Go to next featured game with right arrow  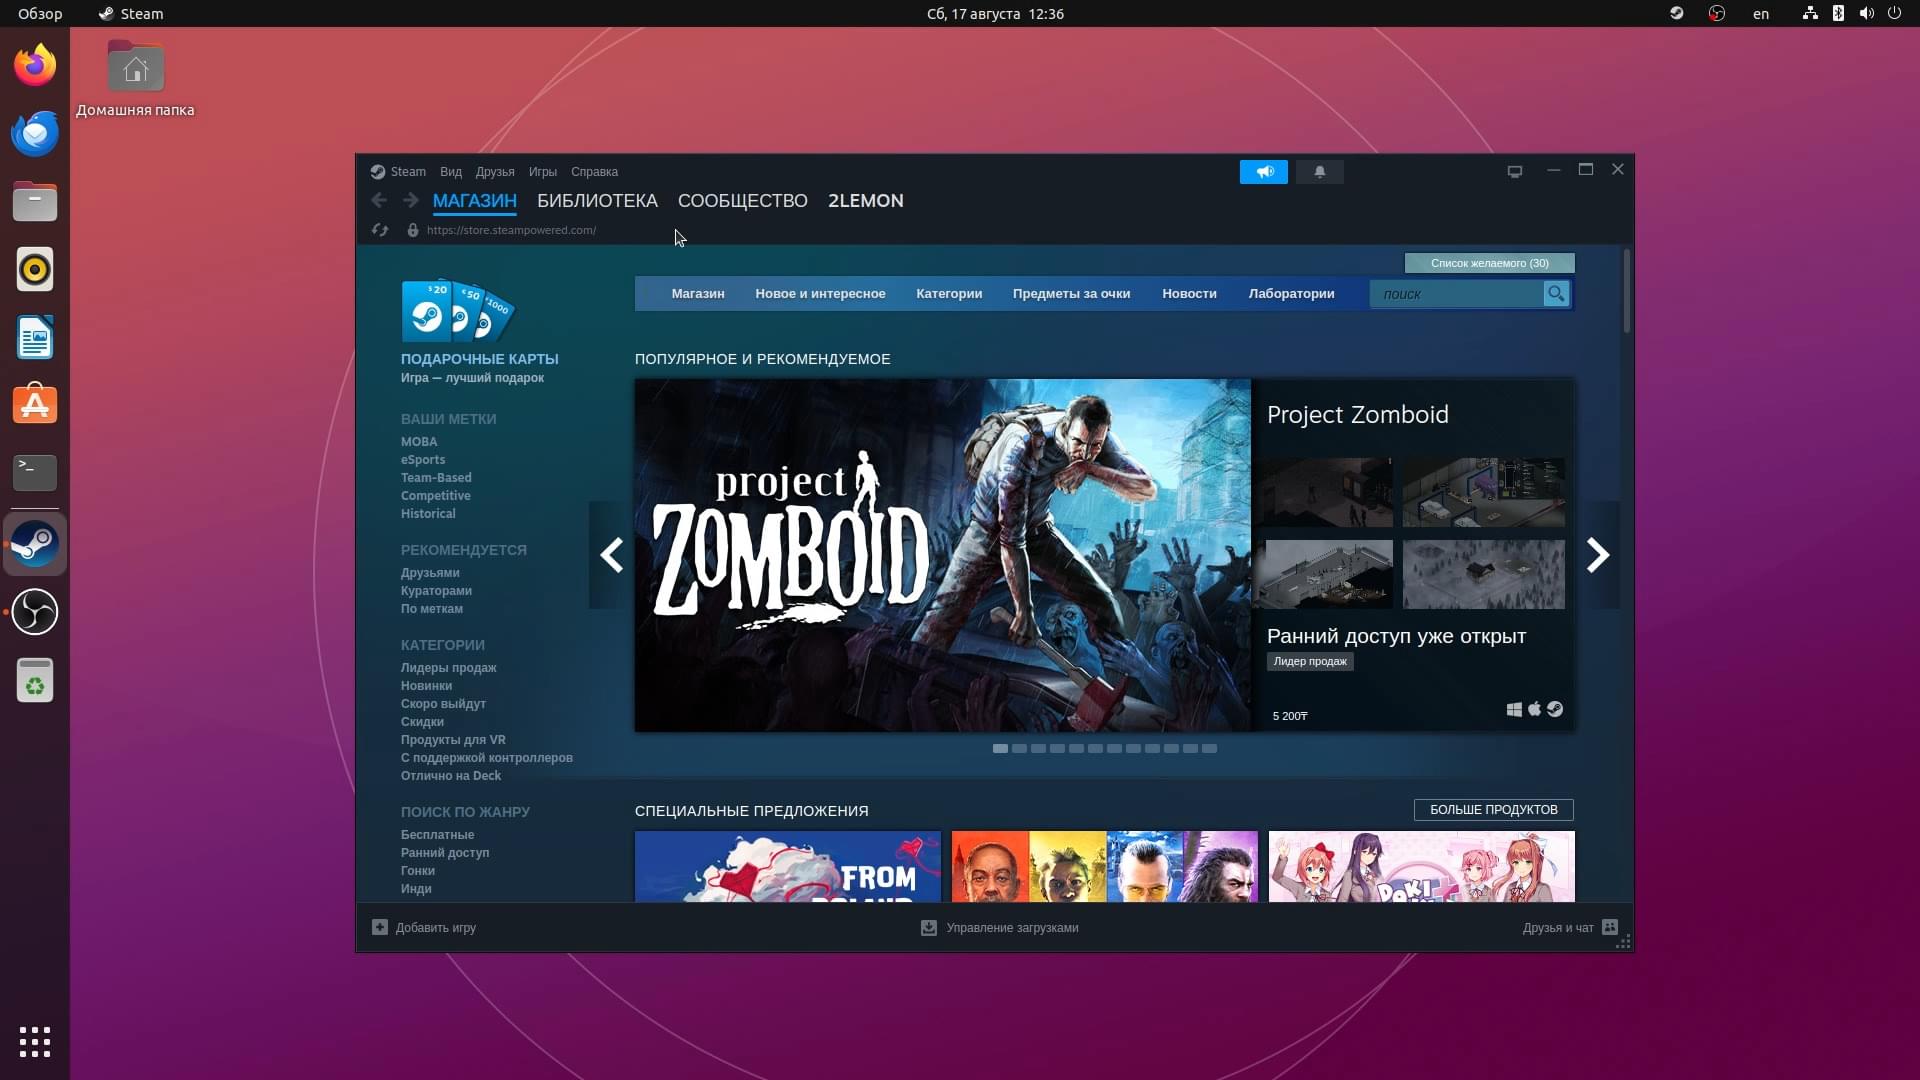click(1598, 555)
